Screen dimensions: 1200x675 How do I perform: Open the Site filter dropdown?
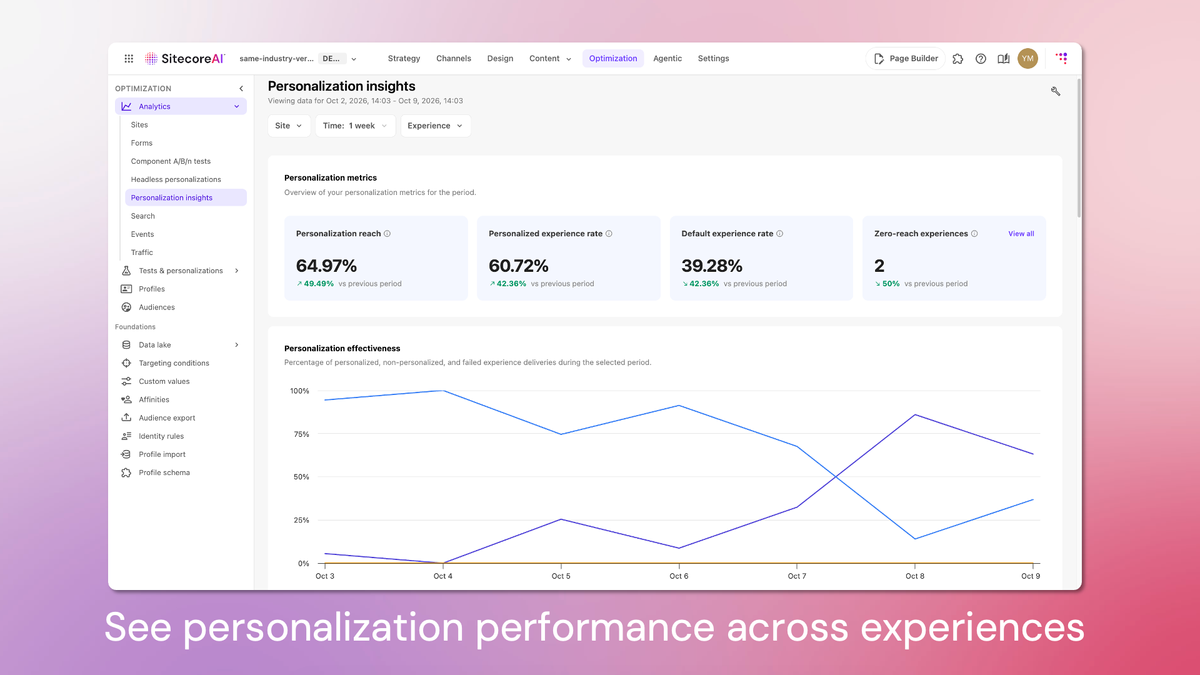(289, 126)
